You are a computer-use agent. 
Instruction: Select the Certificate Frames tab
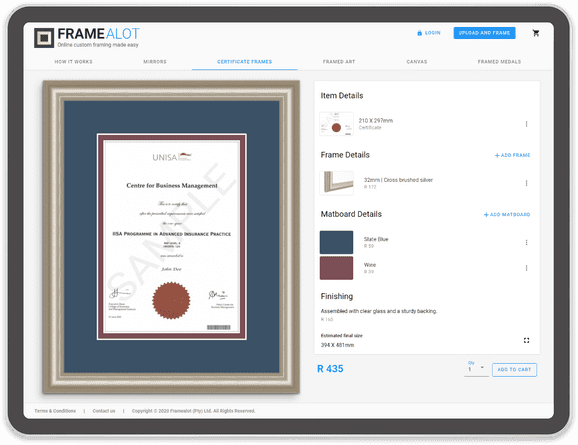(244, 62)
